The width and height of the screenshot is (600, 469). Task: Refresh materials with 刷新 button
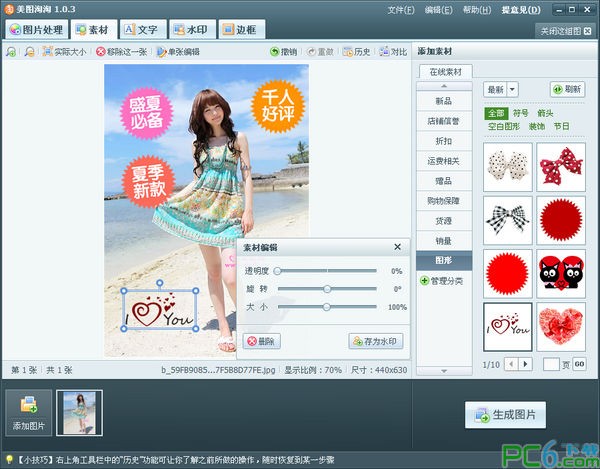[x=567, y=89]
